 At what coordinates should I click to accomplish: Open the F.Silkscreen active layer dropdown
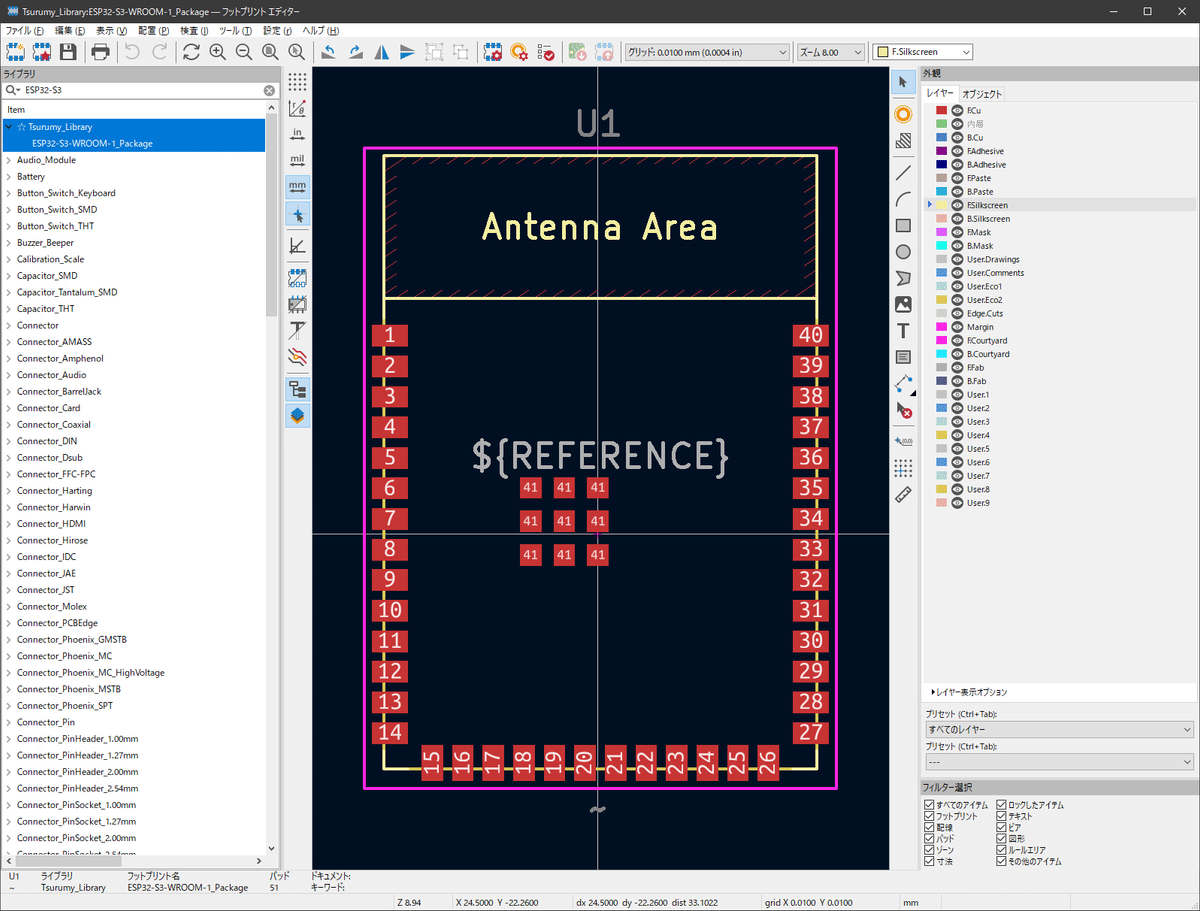point(923,52)
